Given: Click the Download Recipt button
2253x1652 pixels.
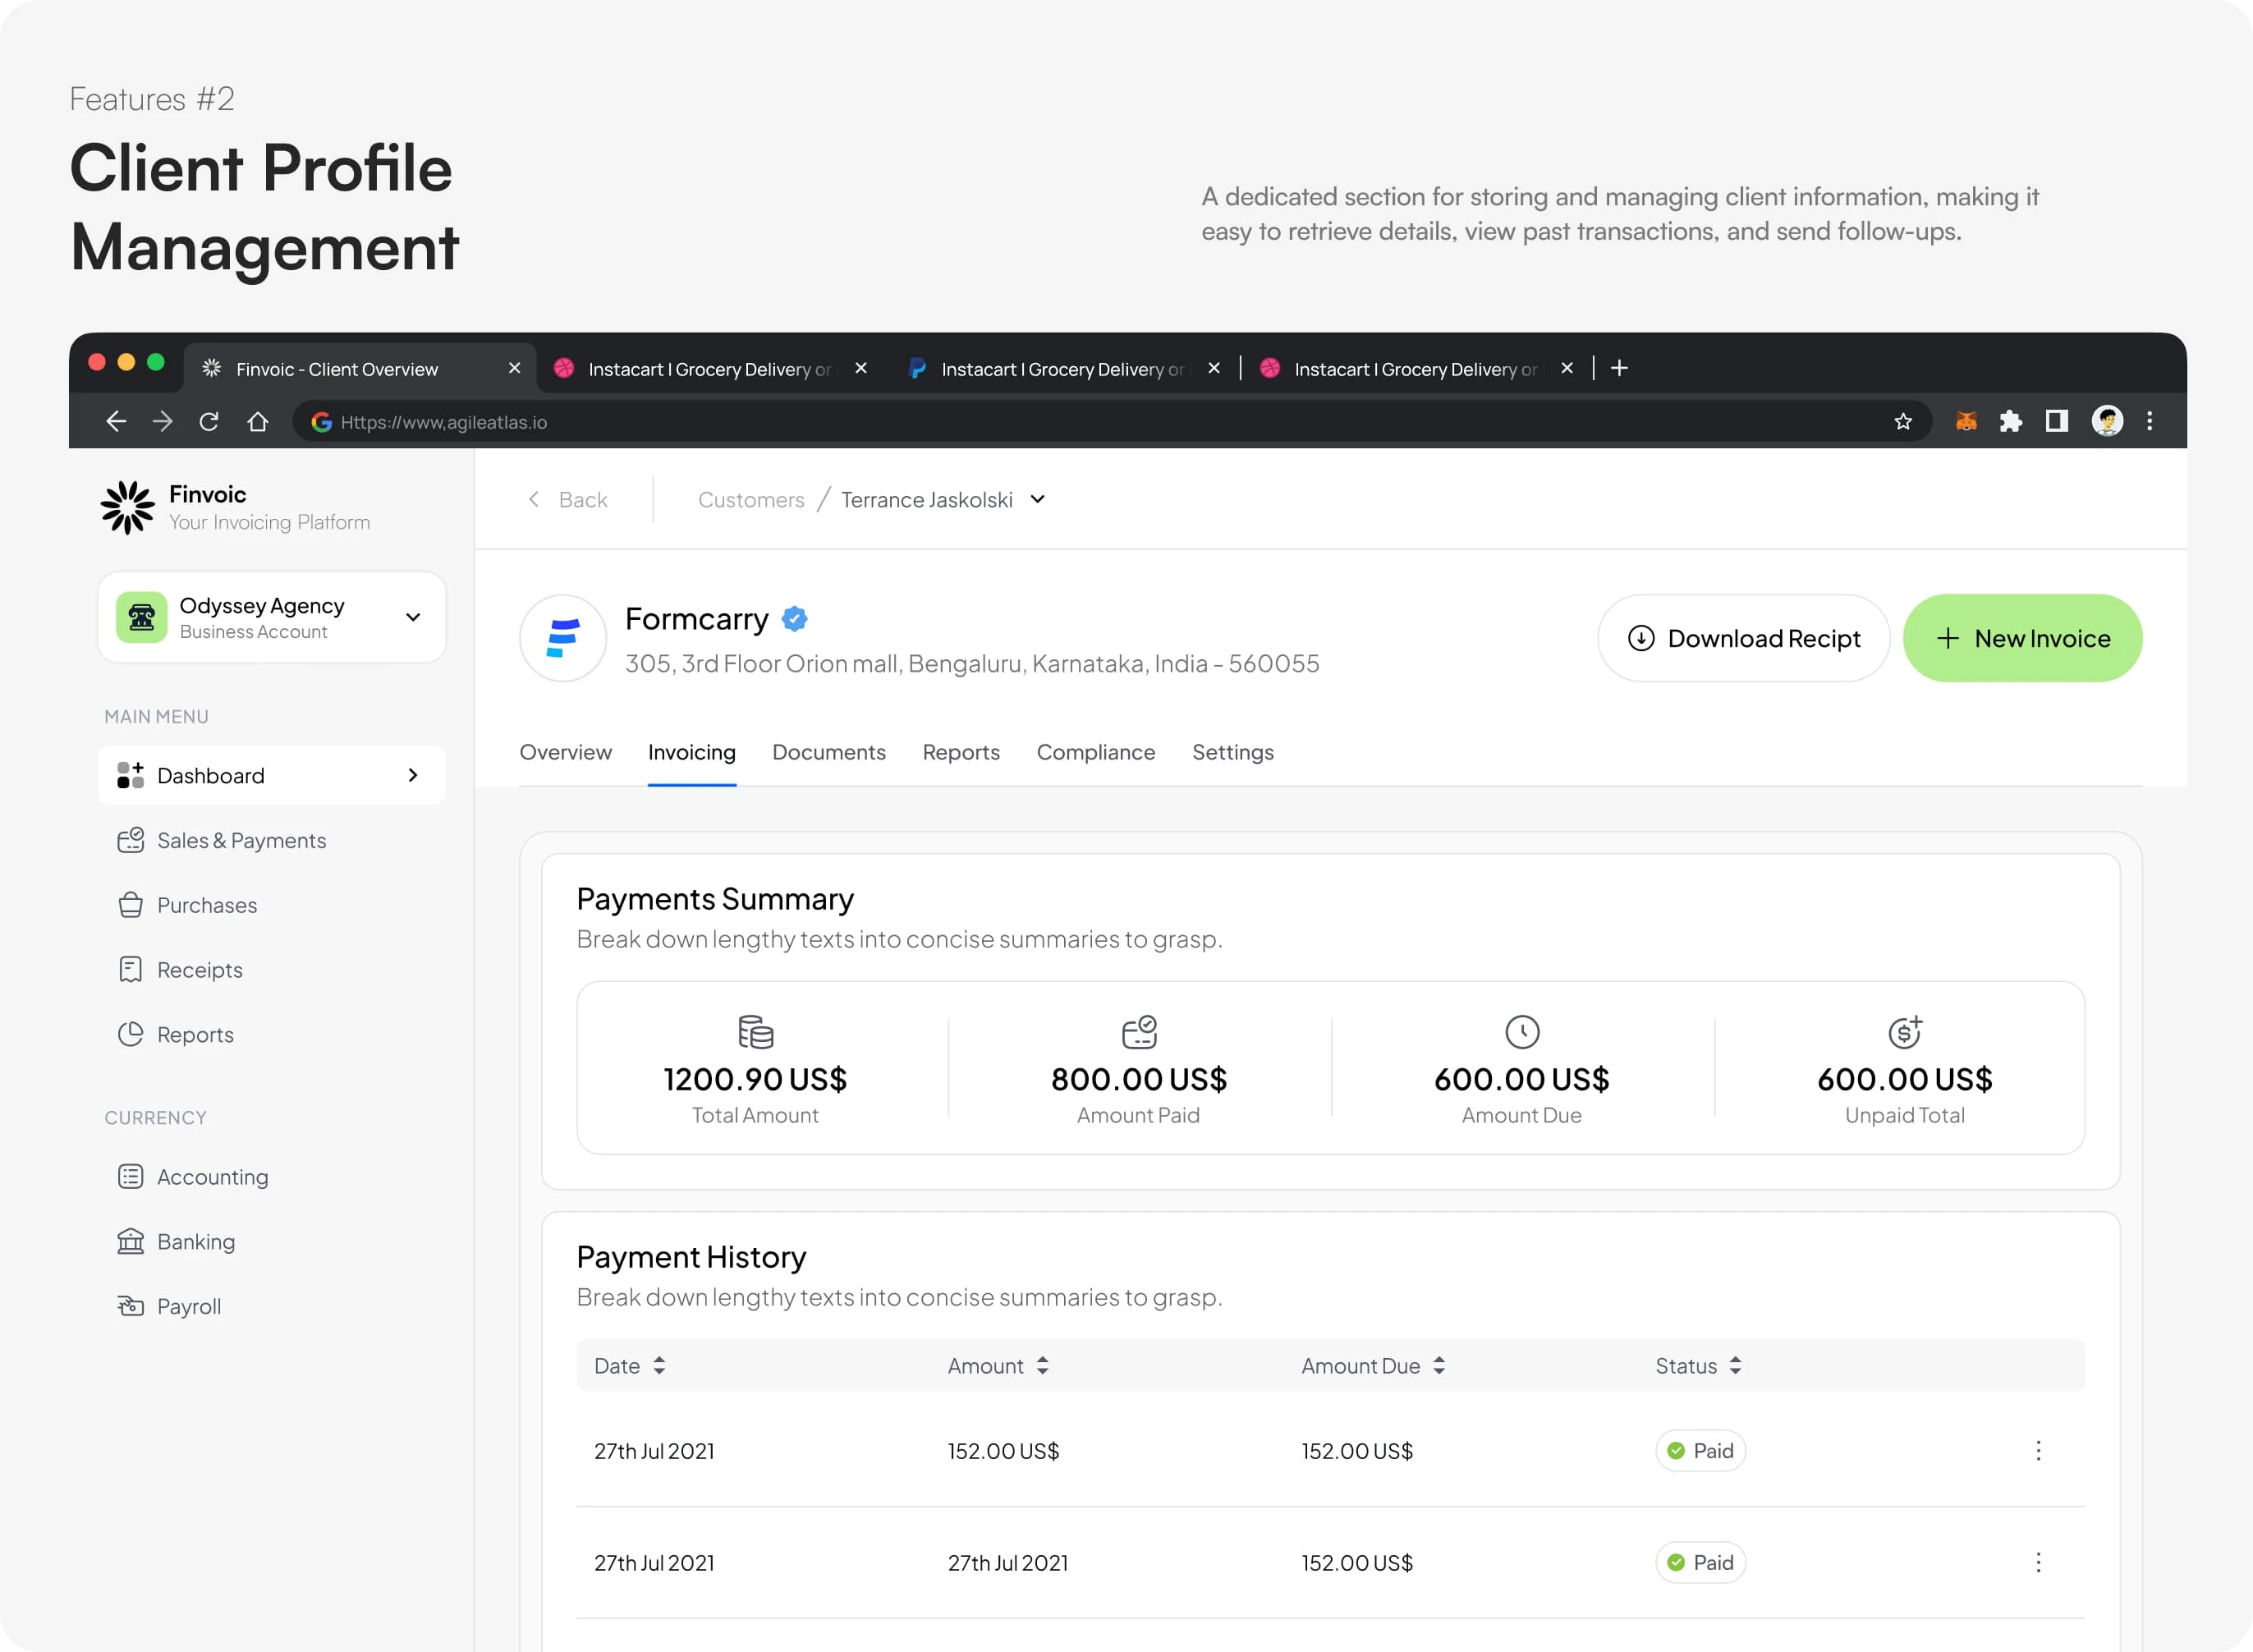Looking at the screenshot, I should tap(1743, 638).
